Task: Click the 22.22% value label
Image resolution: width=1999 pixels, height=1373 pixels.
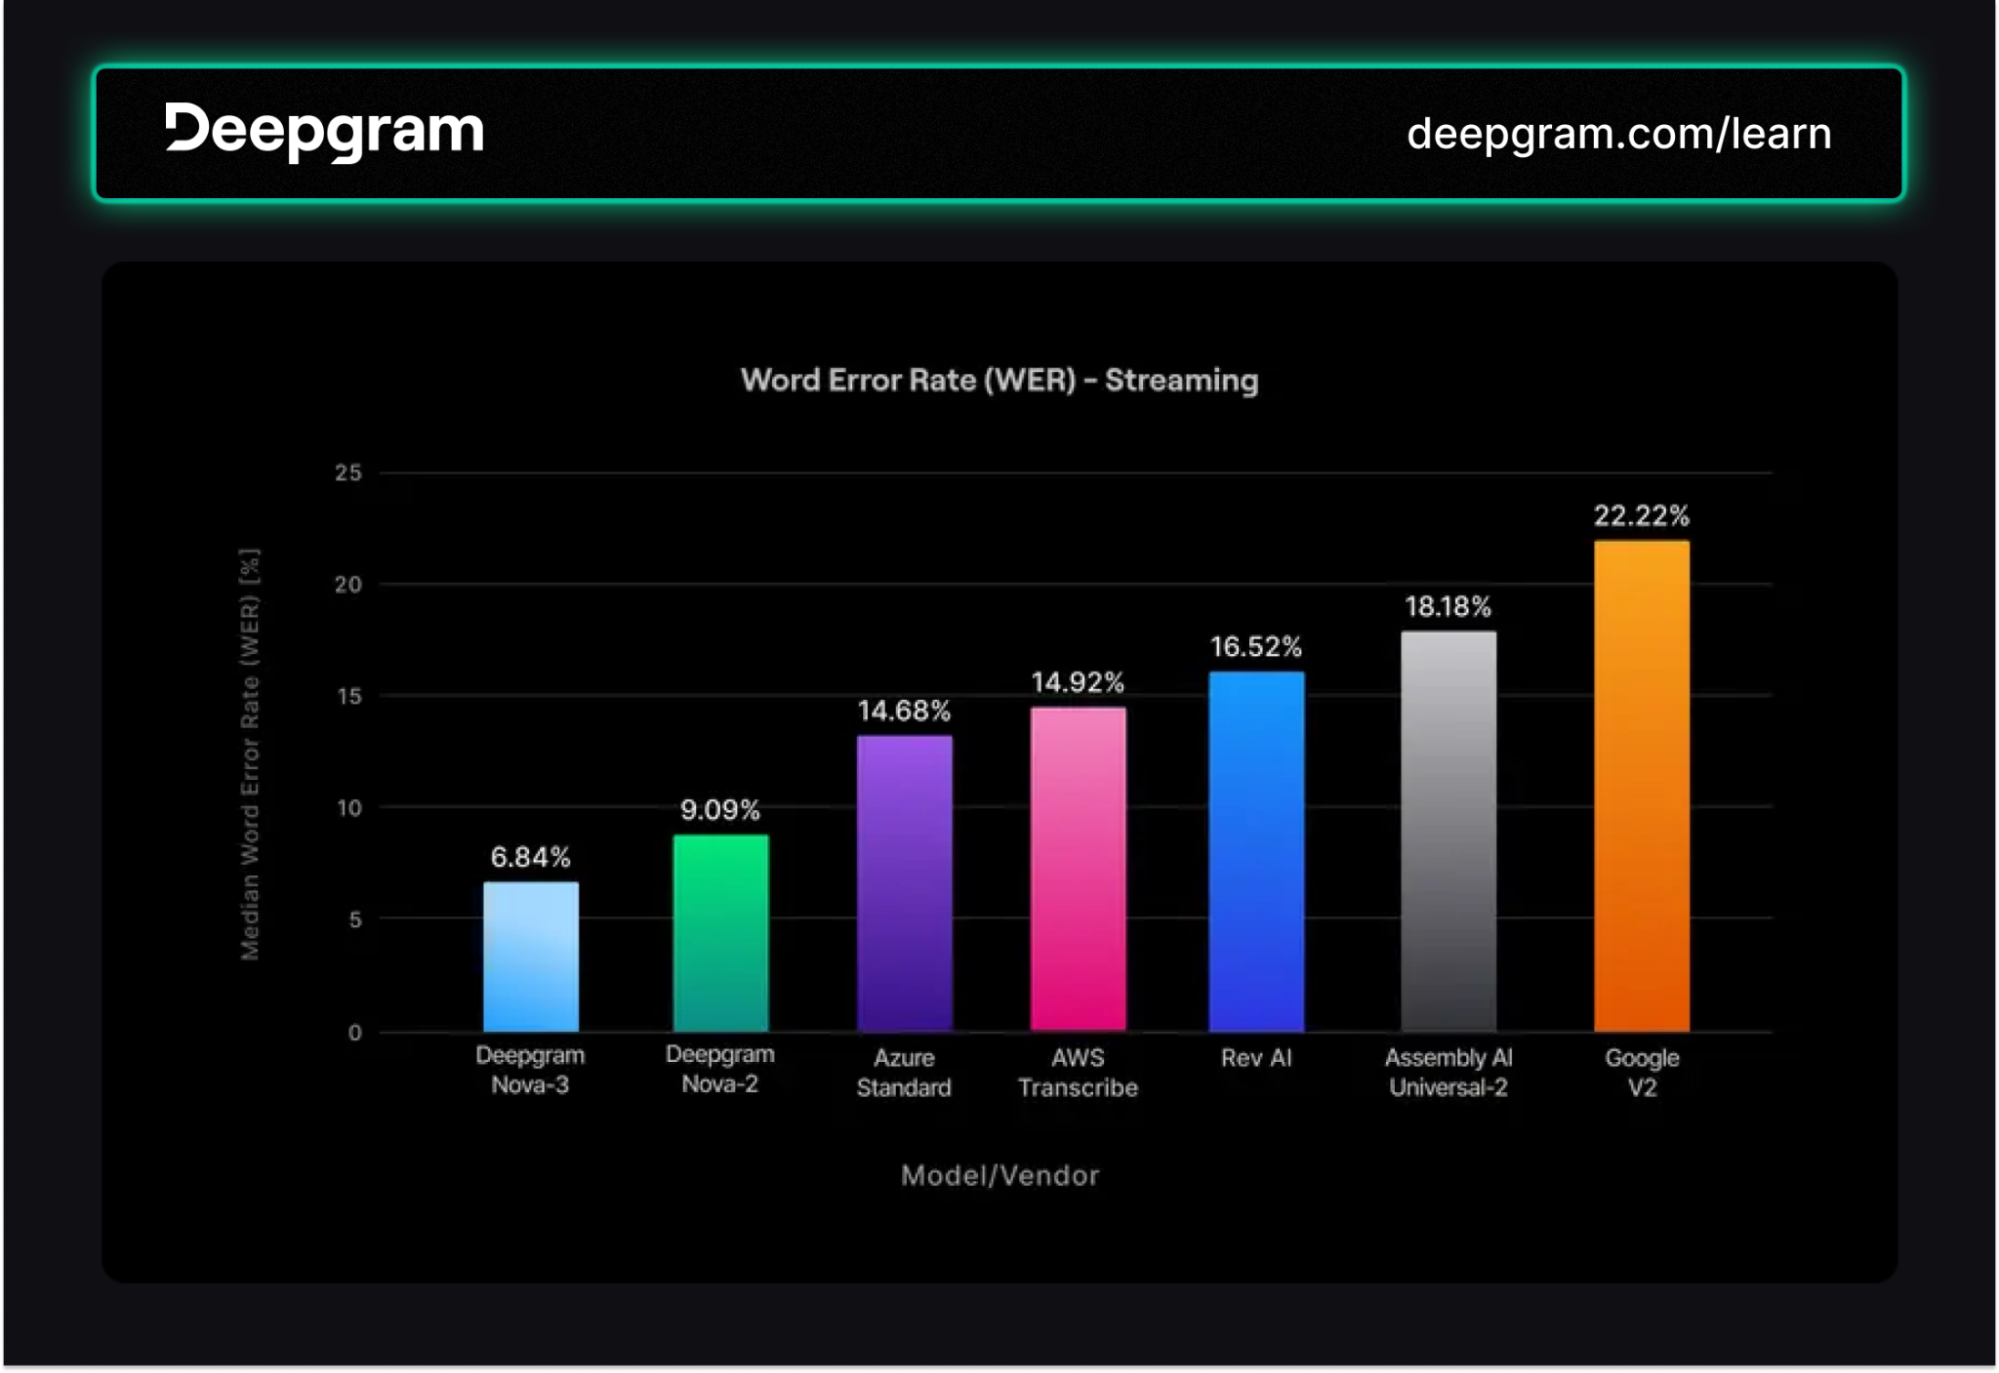Action: coord(1641,516)
